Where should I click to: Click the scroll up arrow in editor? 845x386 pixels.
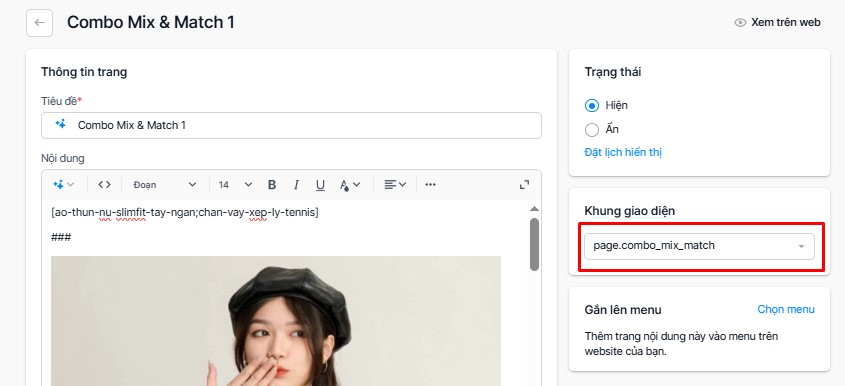[534, 209]
